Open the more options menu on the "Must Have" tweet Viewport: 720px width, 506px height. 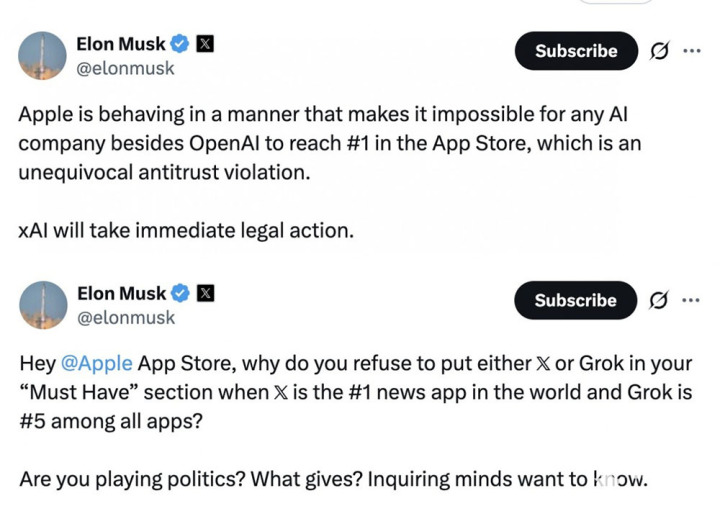point(691,300)
